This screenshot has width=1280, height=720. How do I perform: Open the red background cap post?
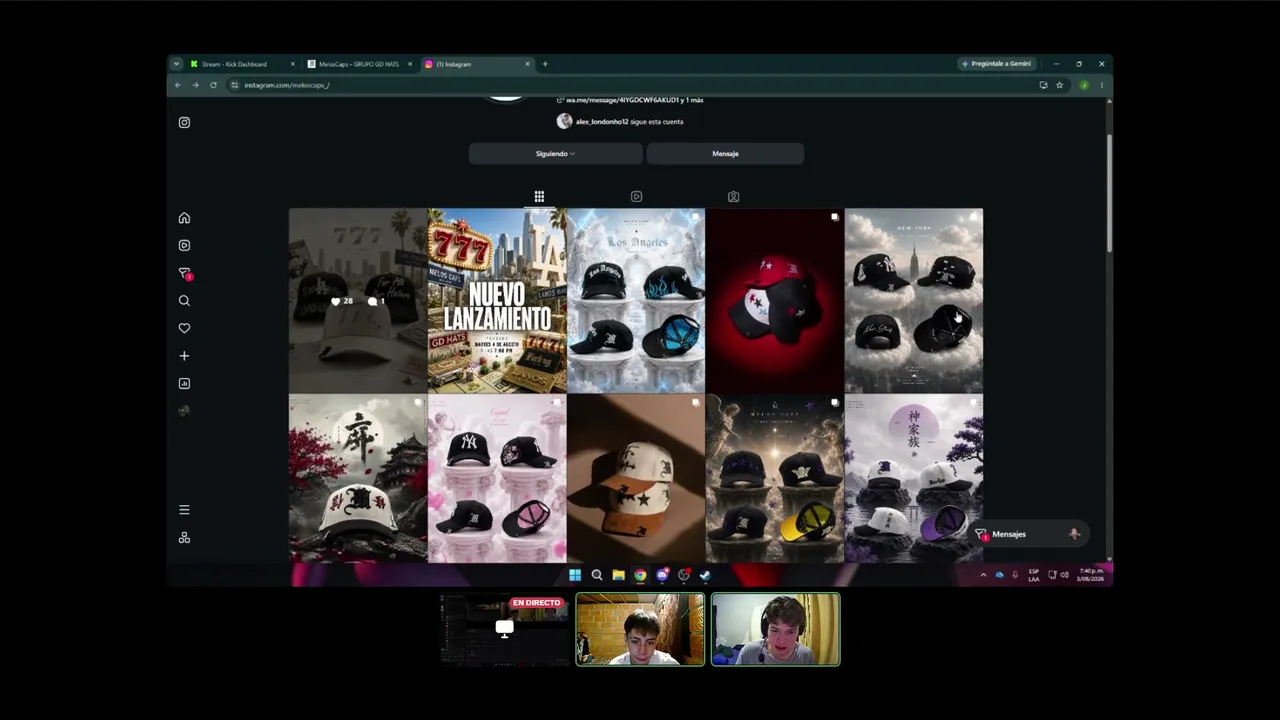(775, 300)
